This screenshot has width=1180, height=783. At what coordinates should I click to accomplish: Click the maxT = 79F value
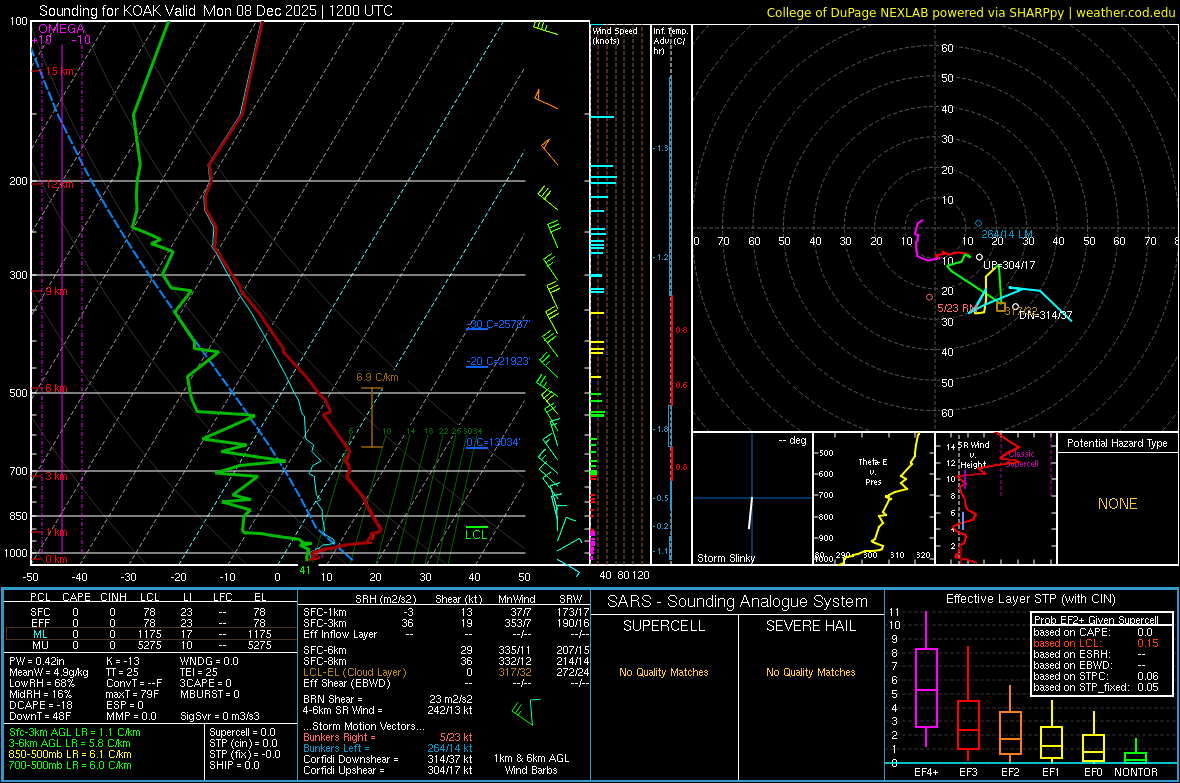pos(132,694)
